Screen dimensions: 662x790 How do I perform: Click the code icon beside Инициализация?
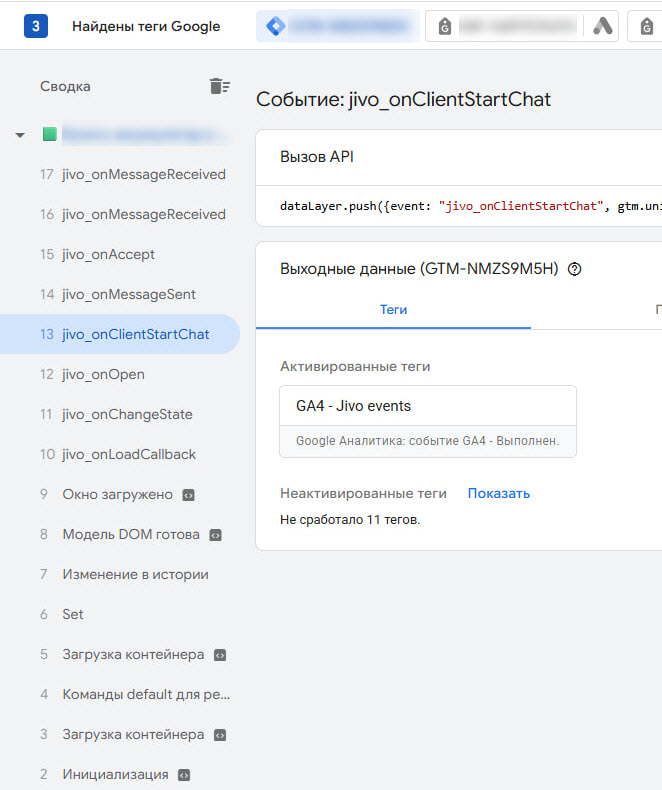pos(184,775)
